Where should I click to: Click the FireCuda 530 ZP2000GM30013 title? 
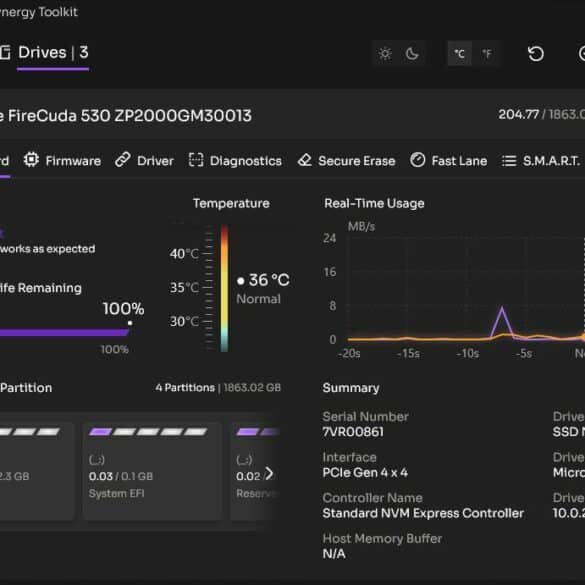tap(129, 115)
